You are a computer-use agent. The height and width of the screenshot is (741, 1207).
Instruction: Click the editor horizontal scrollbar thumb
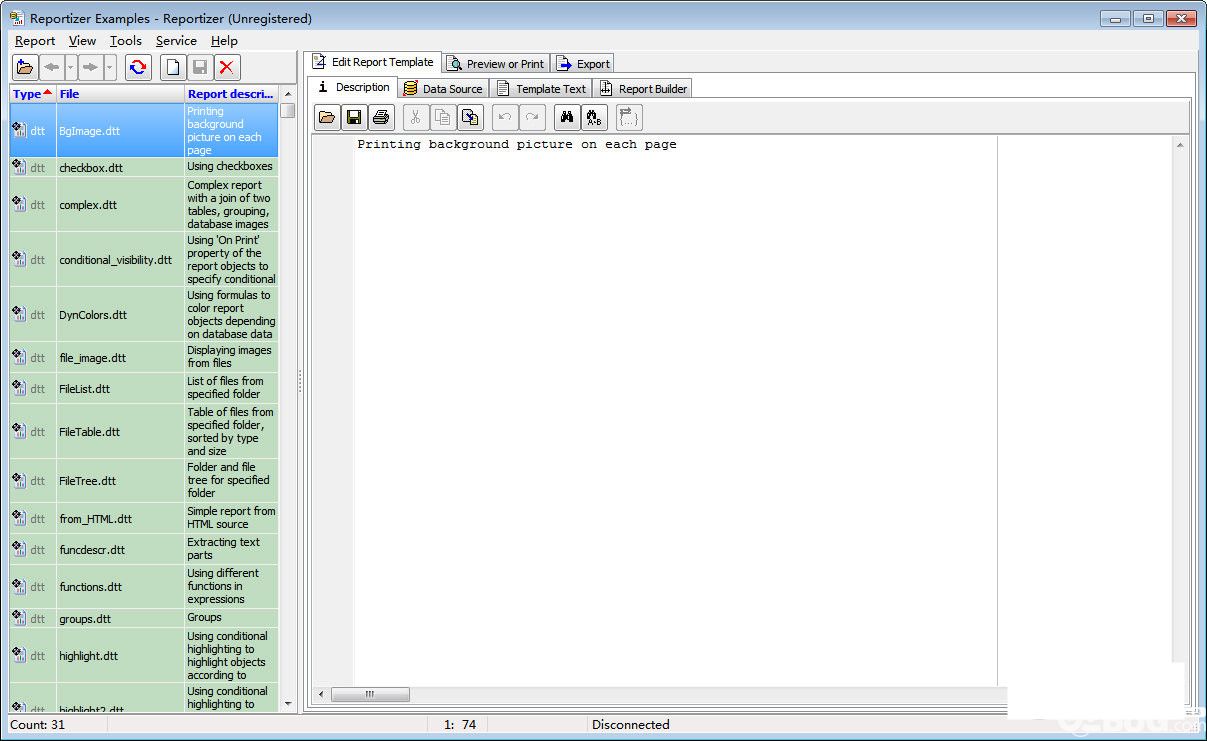click(370, 694)
